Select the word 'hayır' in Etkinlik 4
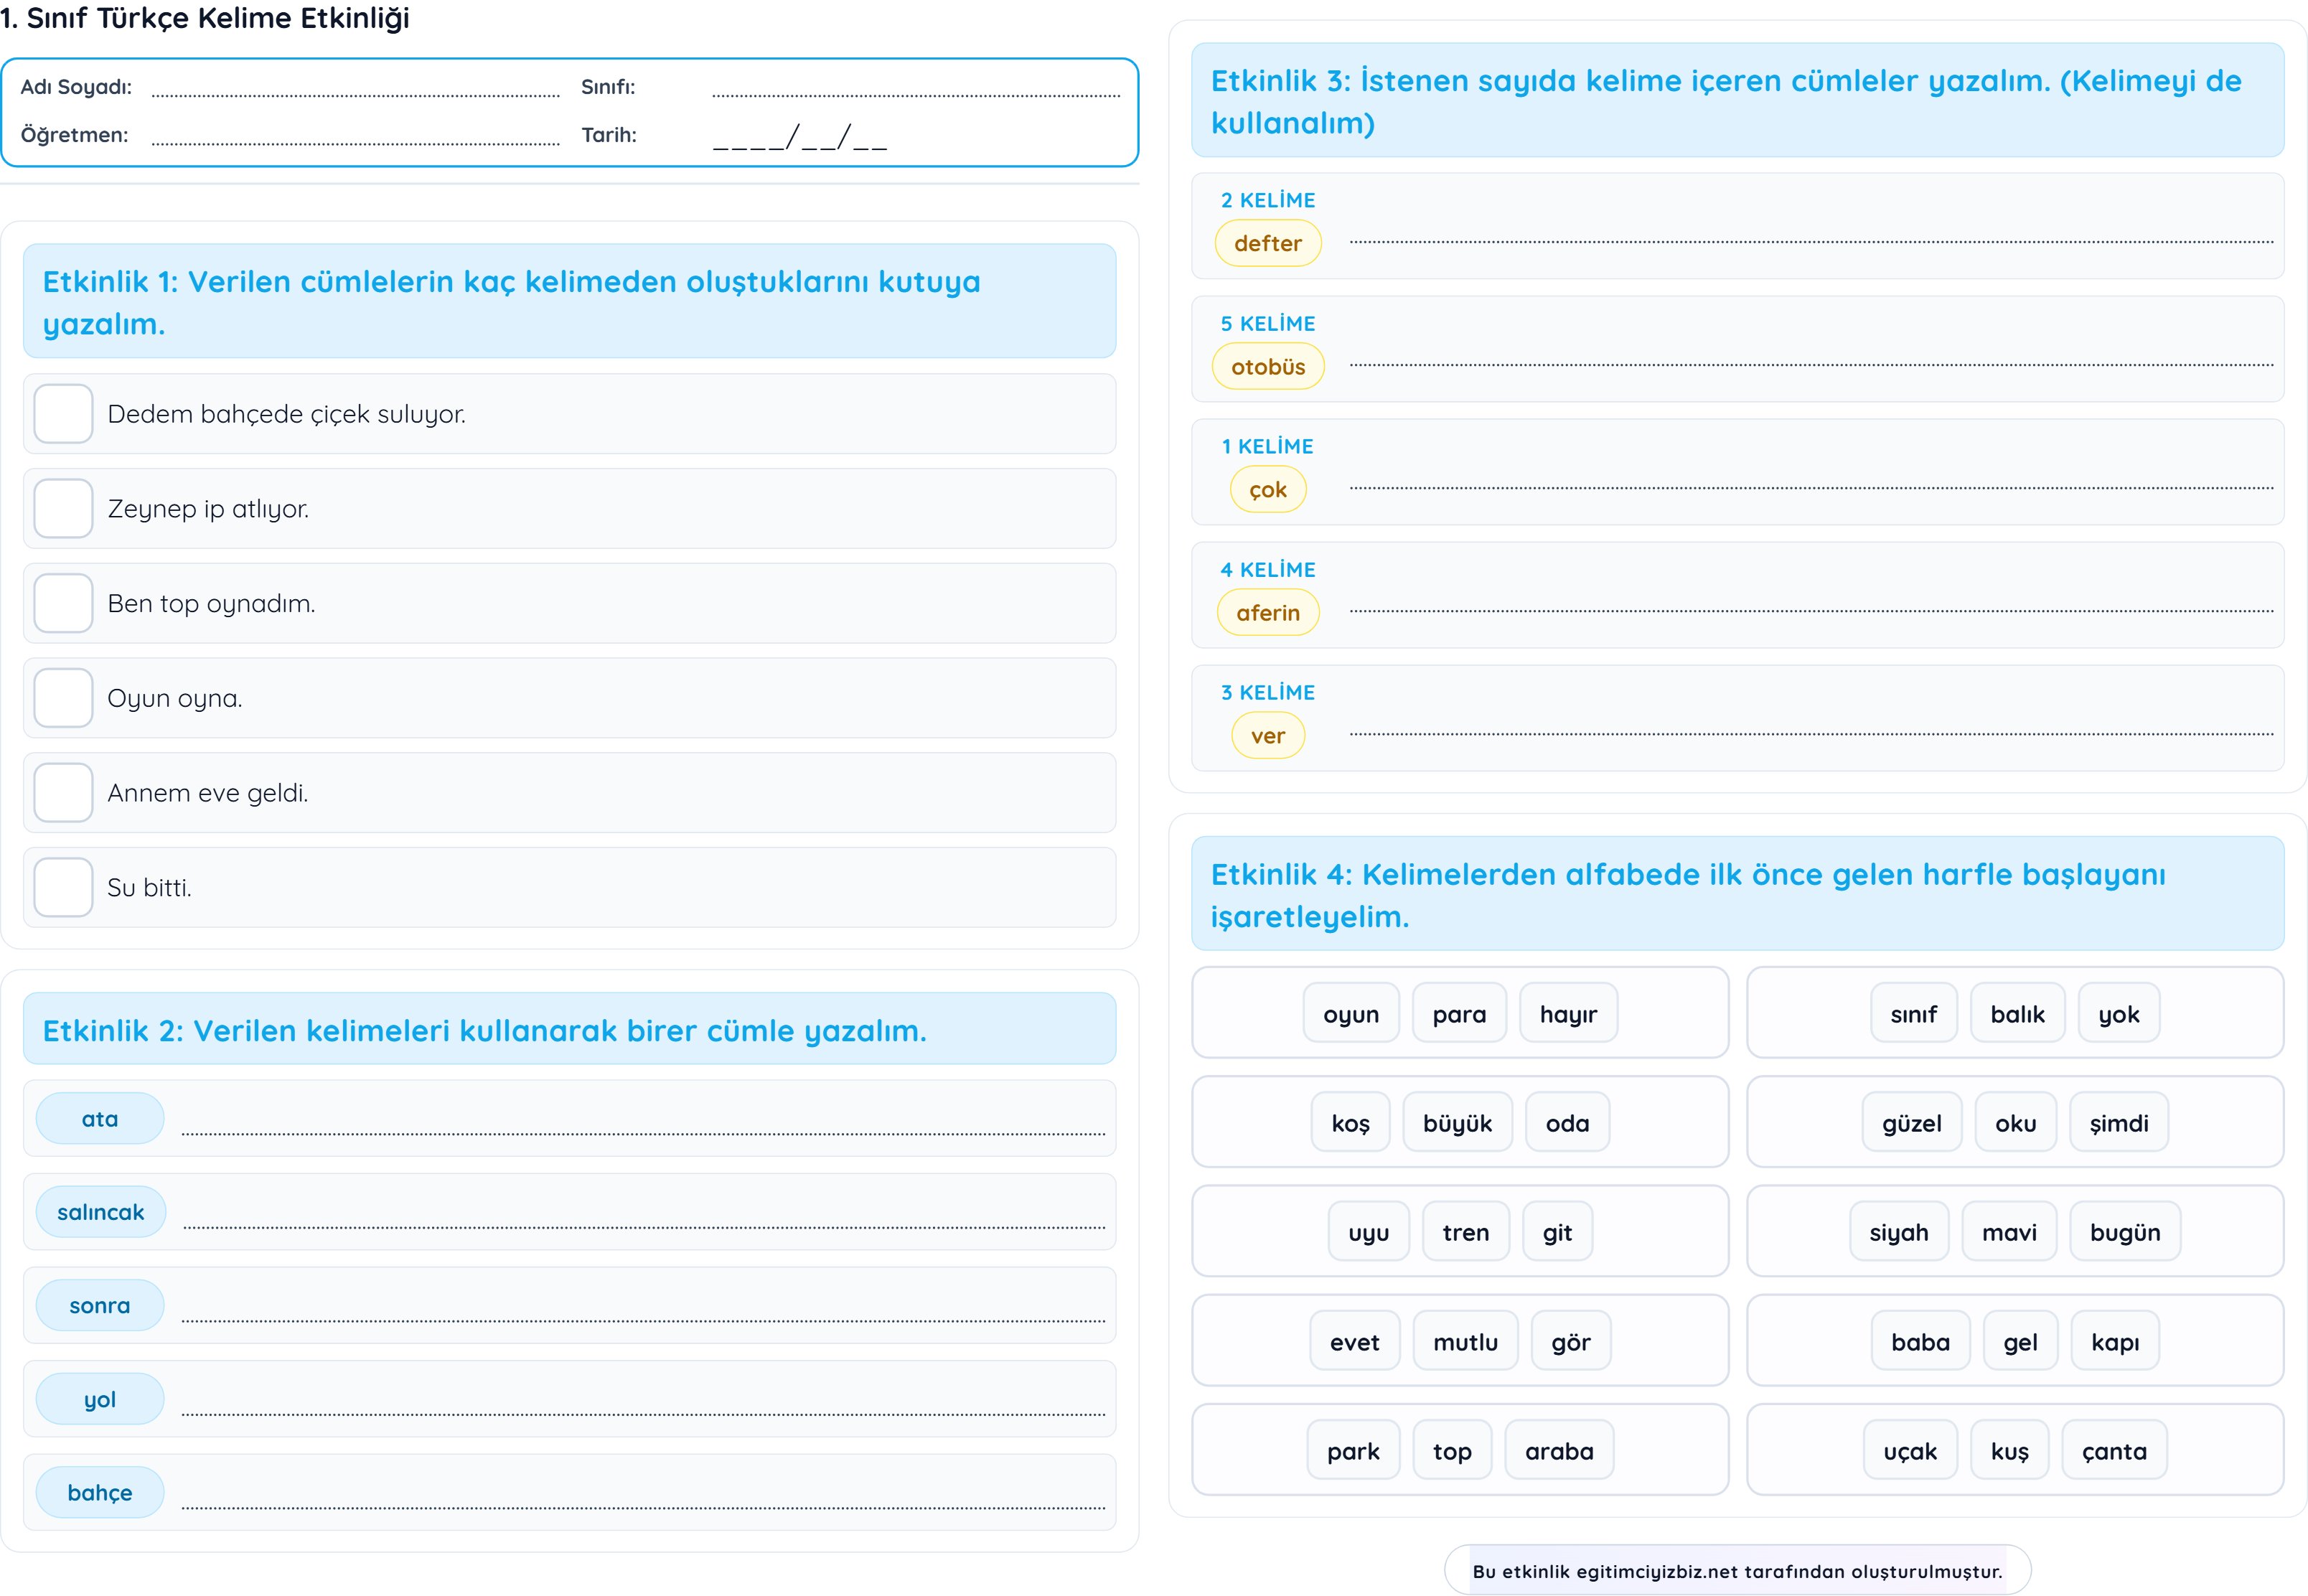The image size is (2308, 1596). 1567,1013
